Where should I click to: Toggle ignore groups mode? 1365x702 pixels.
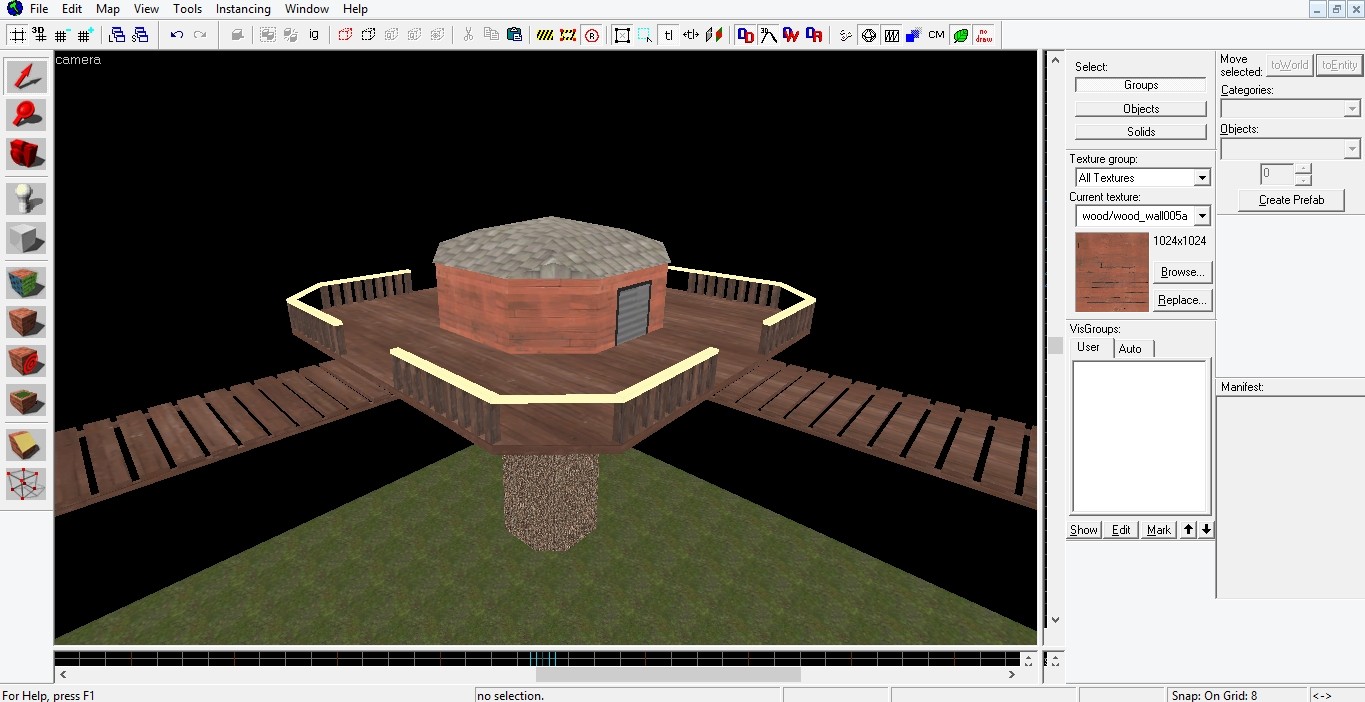tap(313, 35)
